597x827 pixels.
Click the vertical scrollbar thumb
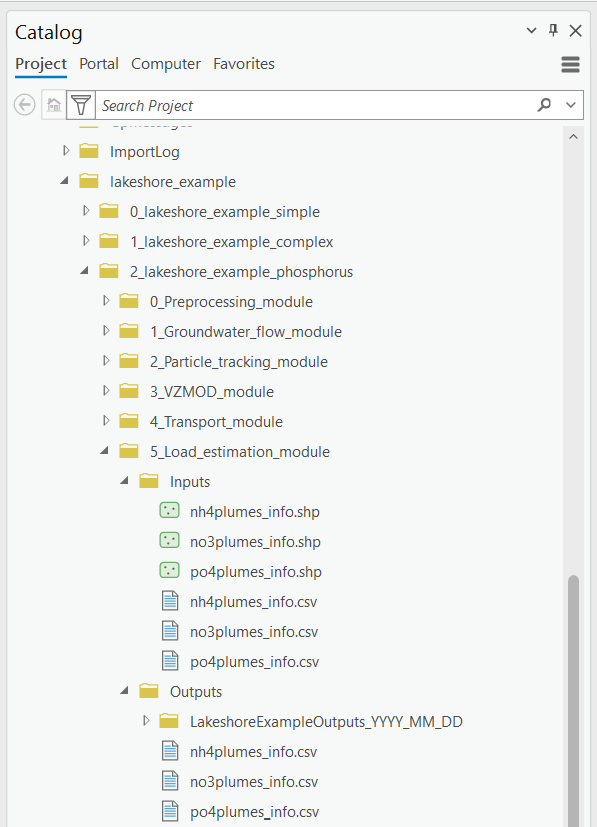point(573,701)
